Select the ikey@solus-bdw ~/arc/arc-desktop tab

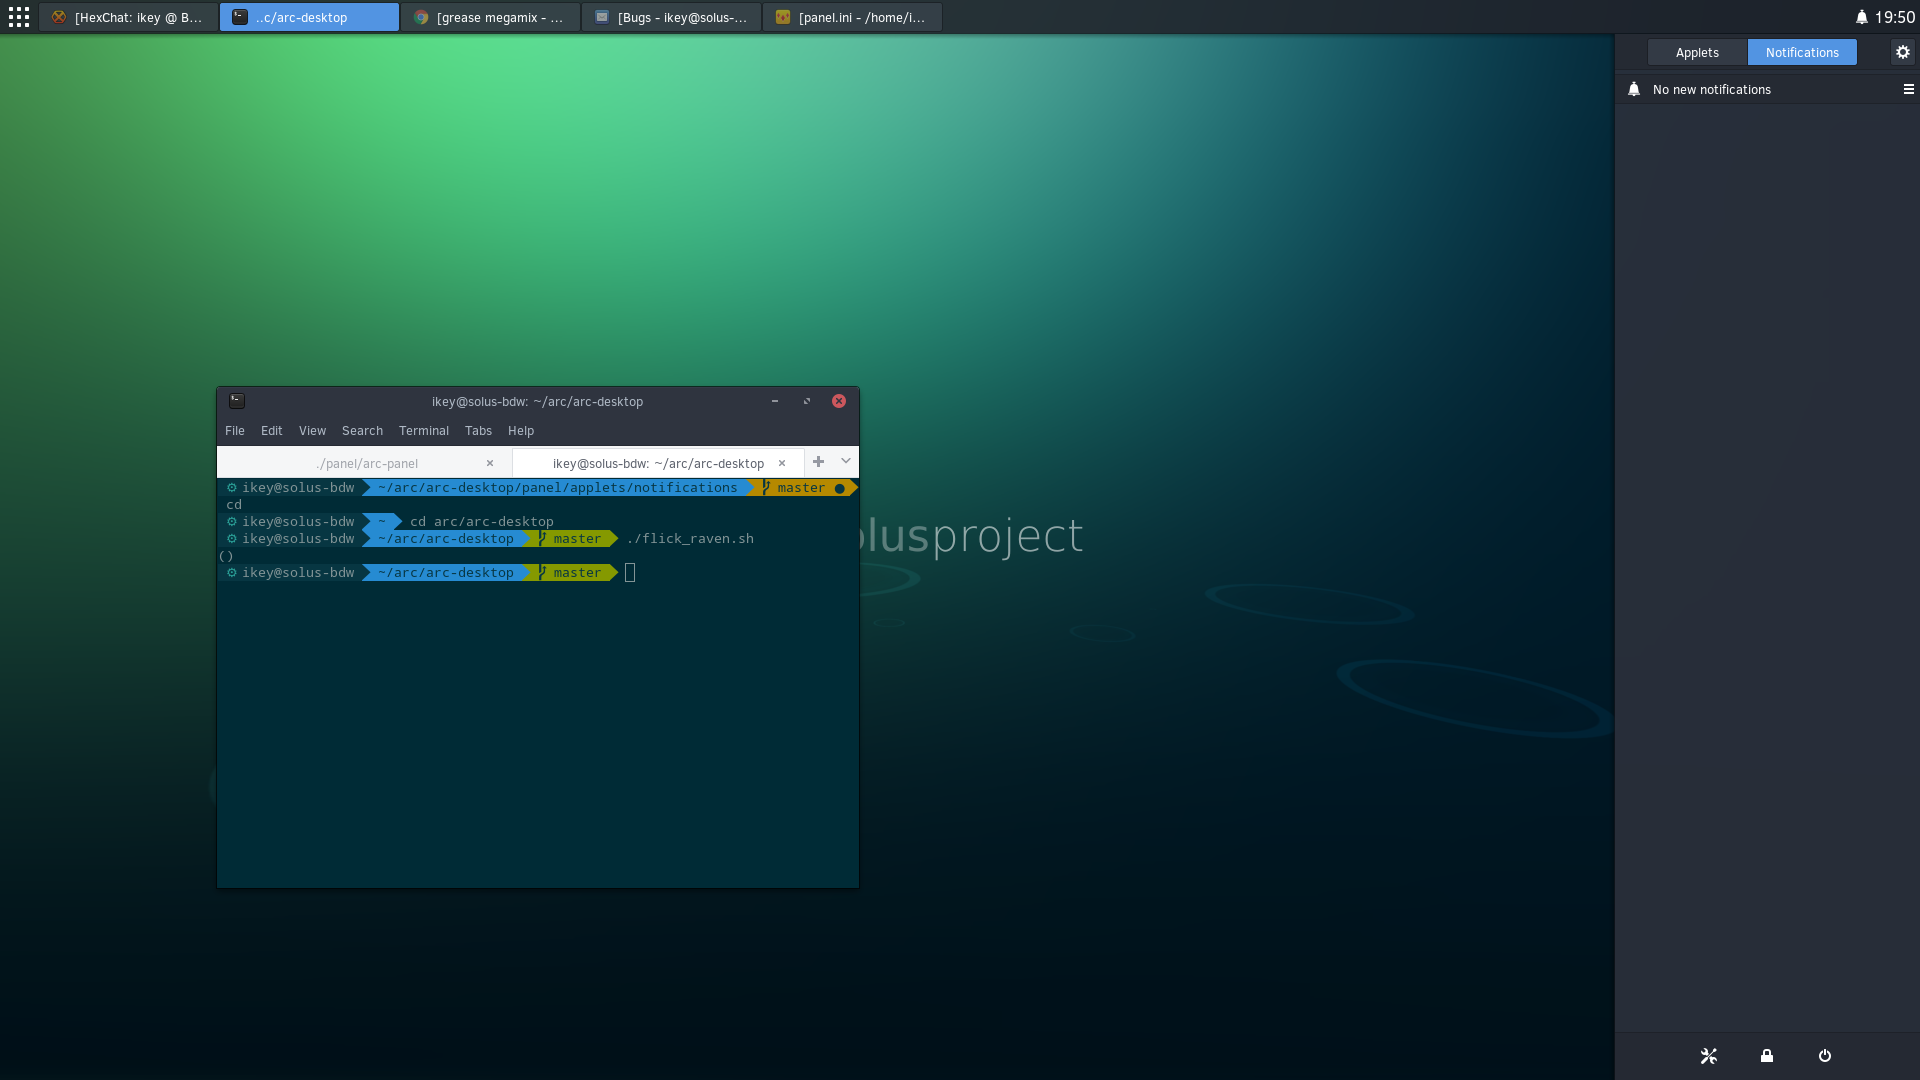(x=658, y=463)
